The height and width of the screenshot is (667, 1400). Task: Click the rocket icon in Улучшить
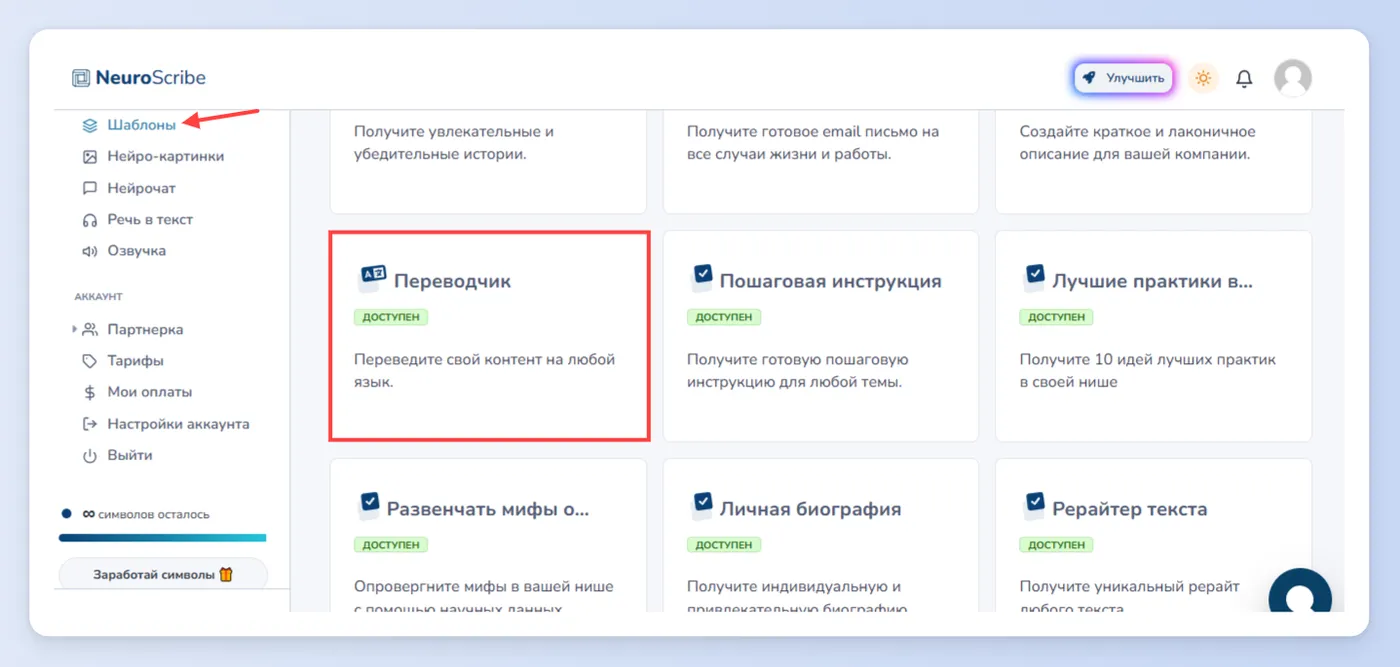tap(1089, 78)
